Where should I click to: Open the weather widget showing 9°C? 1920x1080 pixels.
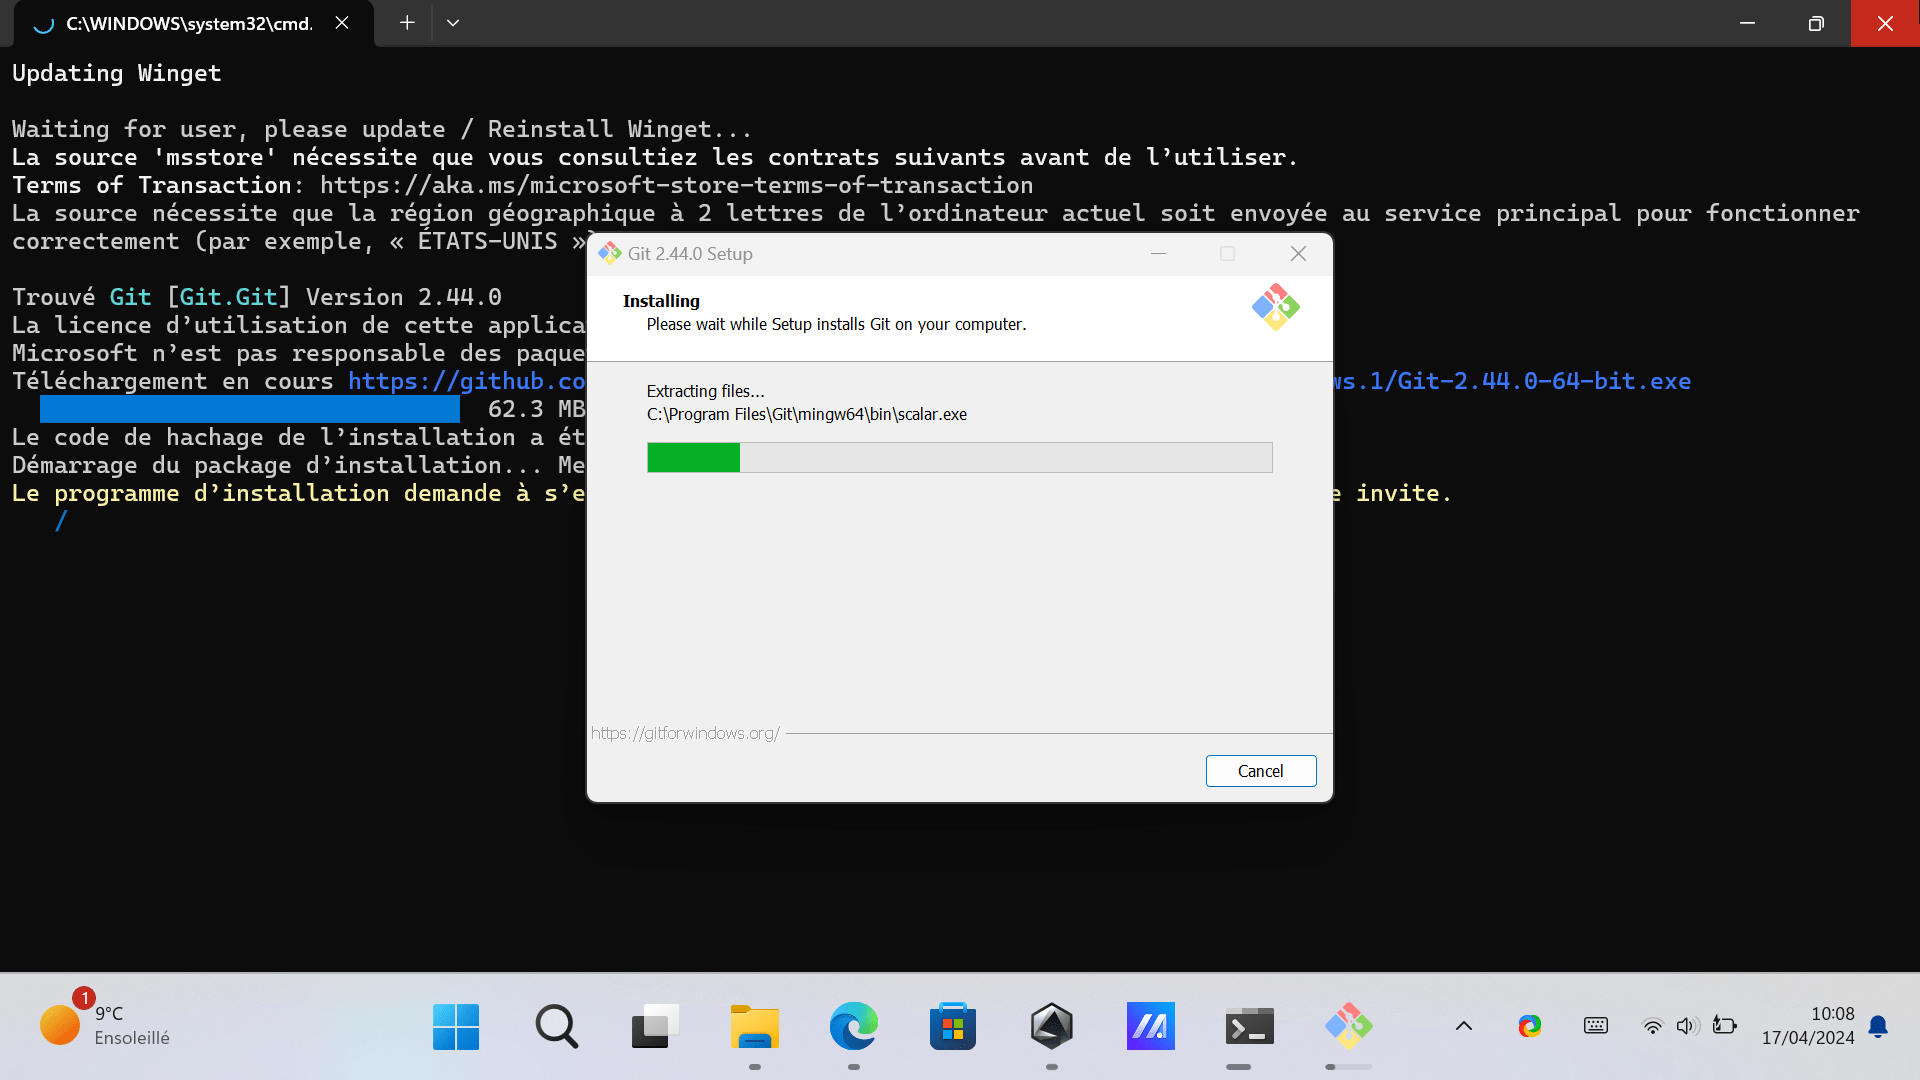coord(105,1026)
